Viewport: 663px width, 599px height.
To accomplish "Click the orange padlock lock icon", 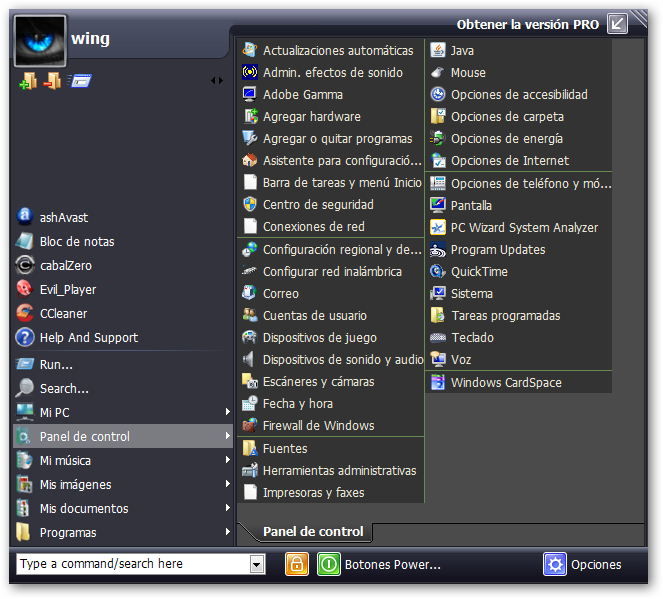I will [296, 564].
